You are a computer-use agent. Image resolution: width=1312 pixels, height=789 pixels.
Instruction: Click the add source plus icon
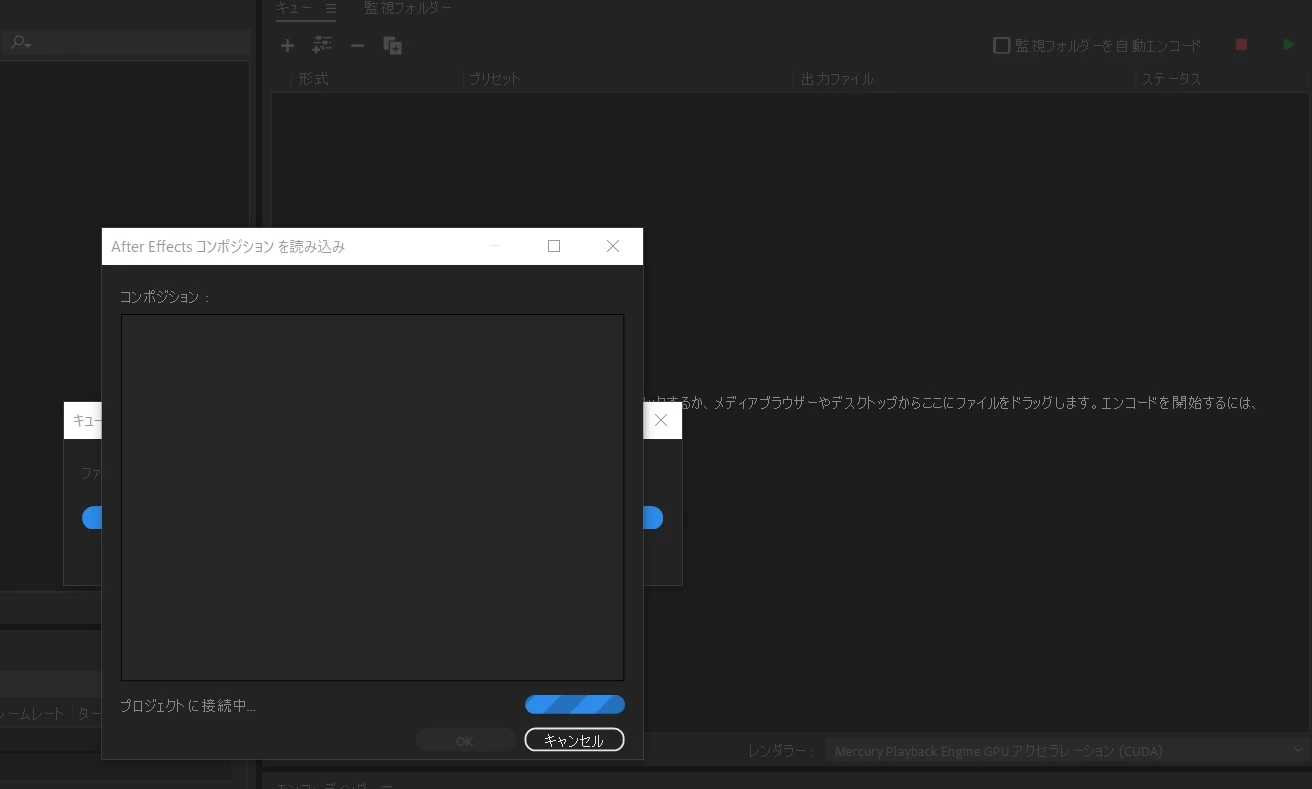pos(287,45)
